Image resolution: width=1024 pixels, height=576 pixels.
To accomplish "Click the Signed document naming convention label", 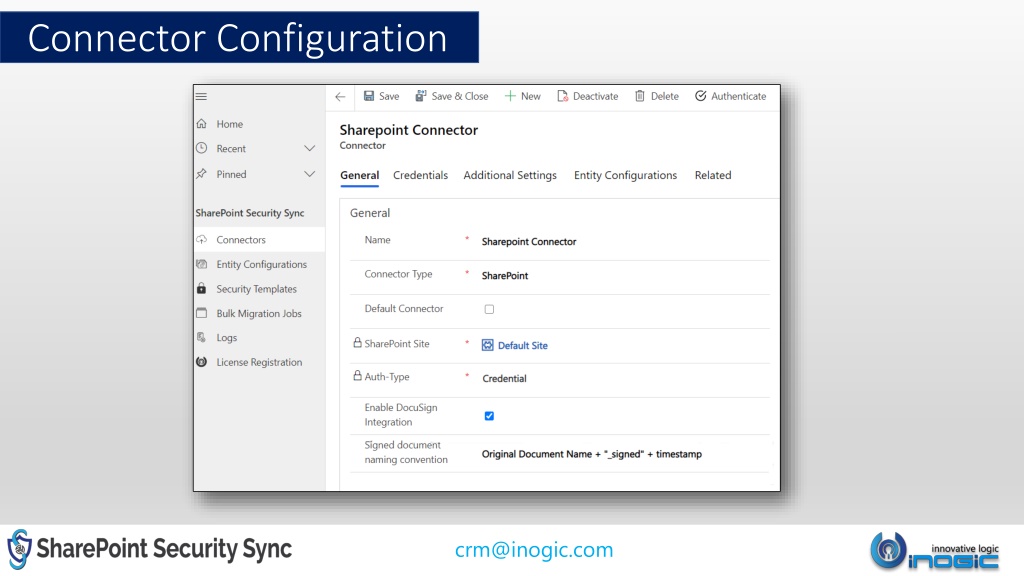I will (x=406, y=452).
